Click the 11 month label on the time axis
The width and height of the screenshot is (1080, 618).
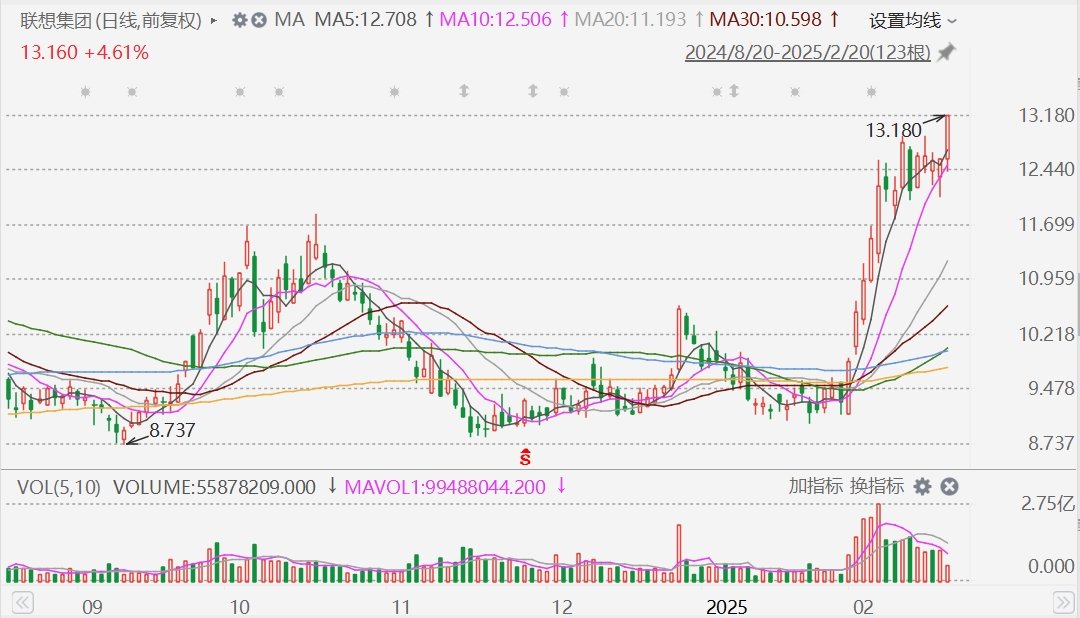point(401,607)
